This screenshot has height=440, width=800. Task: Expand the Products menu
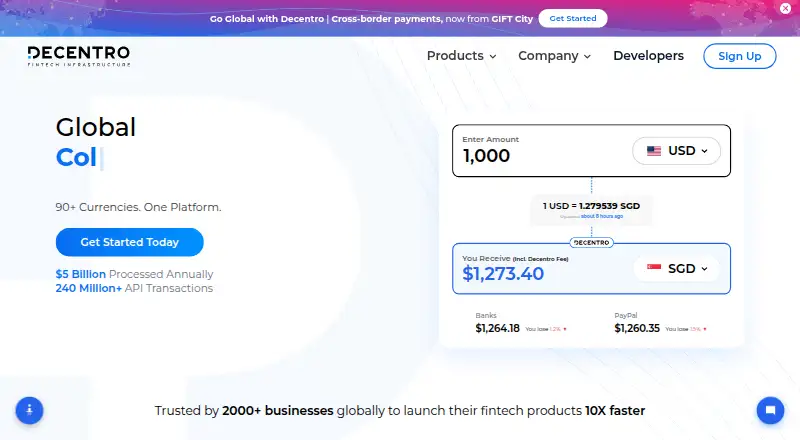coord(461,56)
